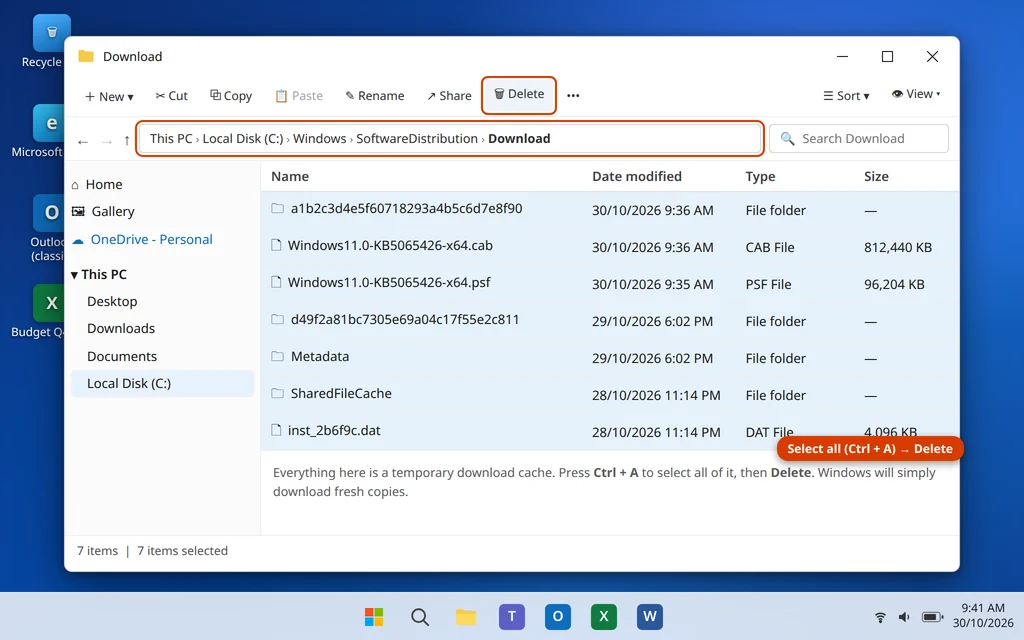Open Outlook from the taskbar
This screenshot has width=1024, height=640.
coord(558,616)
